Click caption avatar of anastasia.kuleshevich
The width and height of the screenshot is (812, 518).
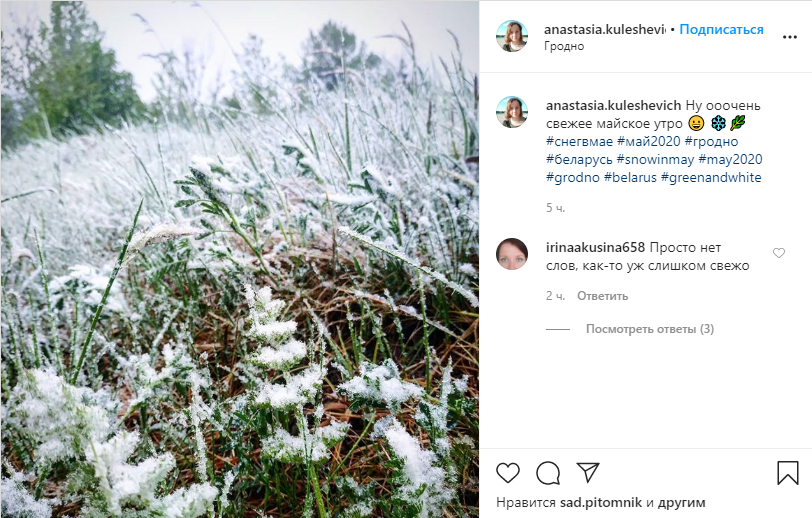point(512,112)
